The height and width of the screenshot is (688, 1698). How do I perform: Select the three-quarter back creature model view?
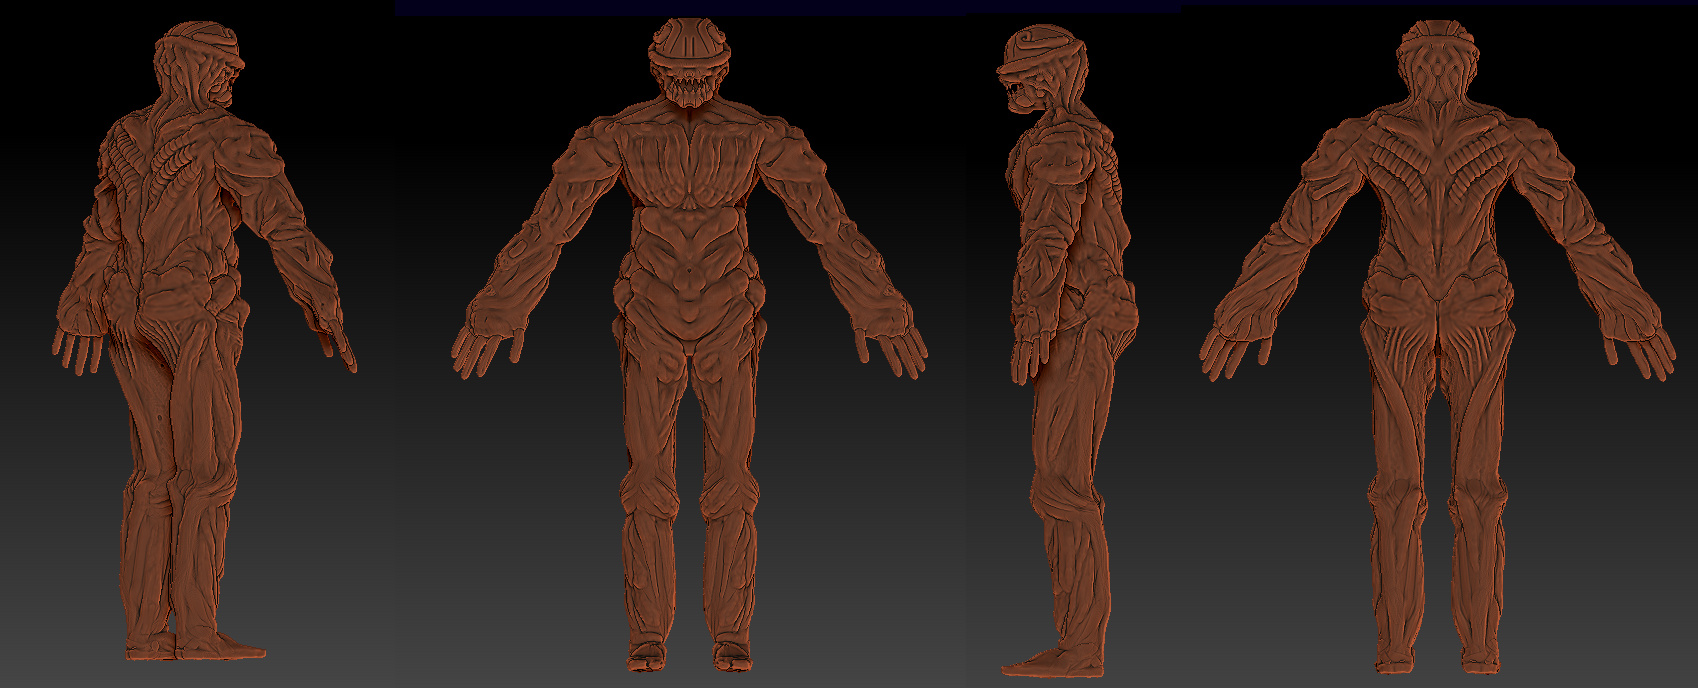[204, 340]
